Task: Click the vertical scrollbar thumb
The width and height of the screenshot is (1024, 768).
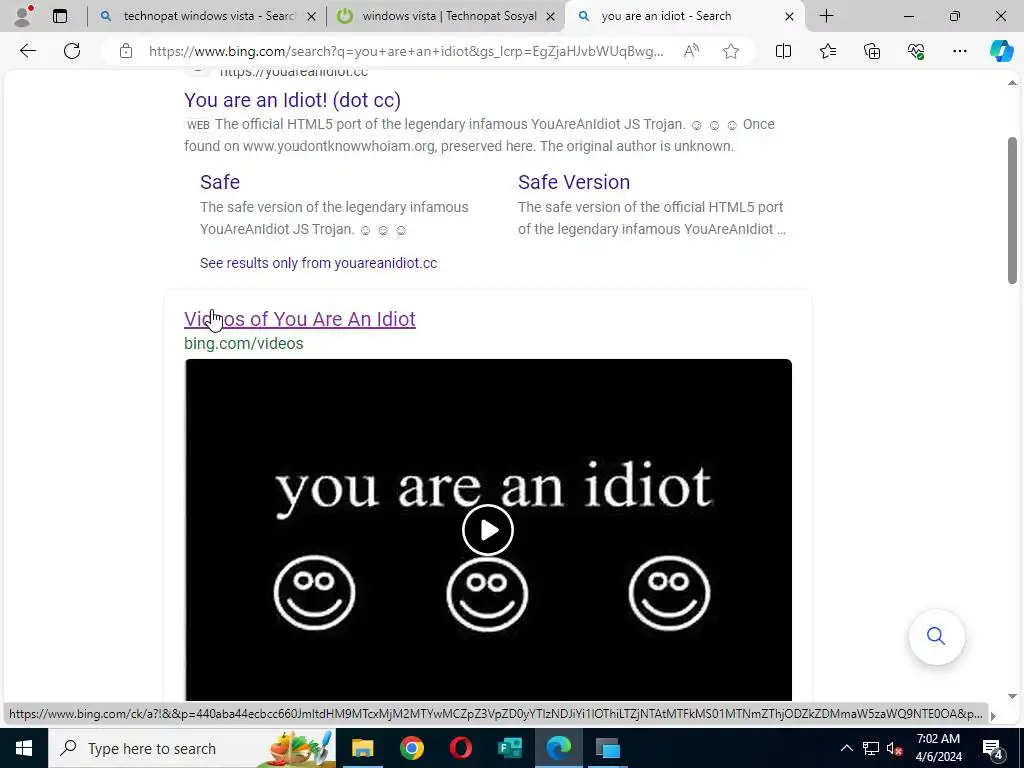Action: pyautogui.click(x=1012, y=210)
